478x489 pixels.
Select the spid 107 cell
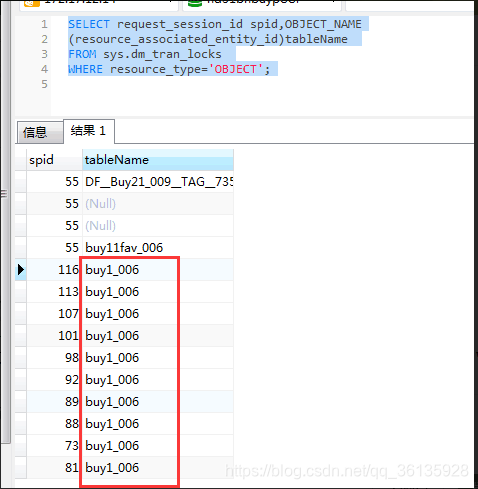point(54,314)
